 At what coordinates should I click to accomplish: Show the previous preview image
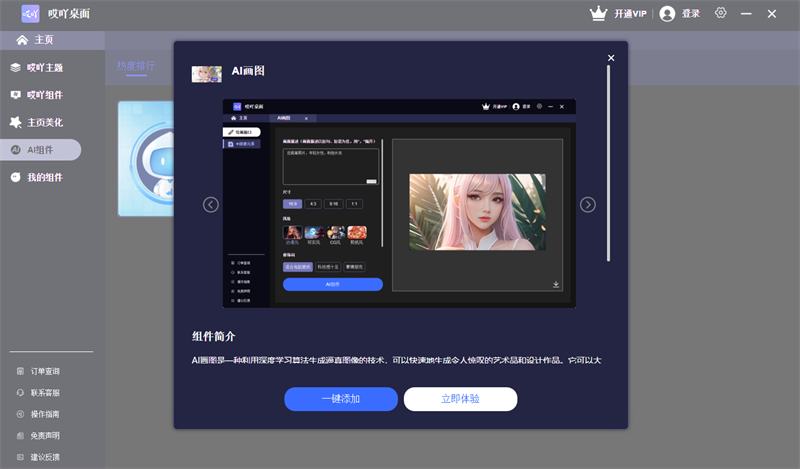point(211,205)
